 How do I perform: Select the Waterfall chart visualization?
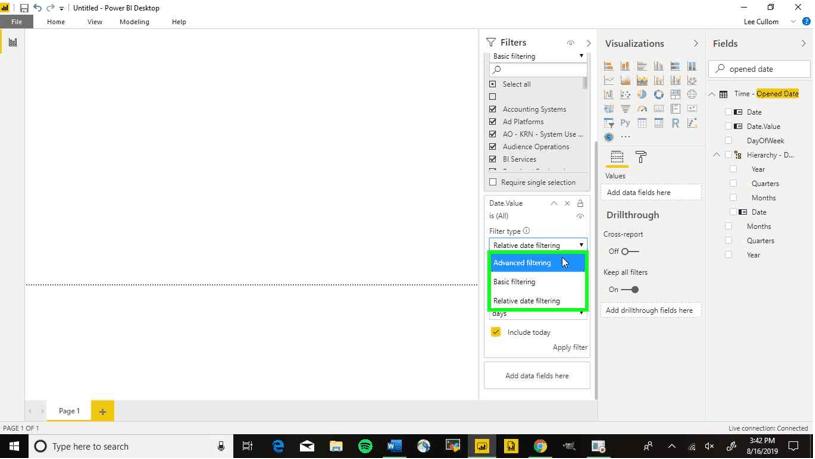click(608, 95)
